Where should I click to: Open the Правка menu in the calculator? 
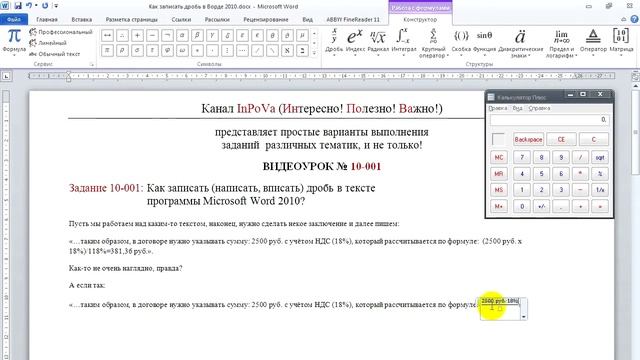[x=498, y=108]
